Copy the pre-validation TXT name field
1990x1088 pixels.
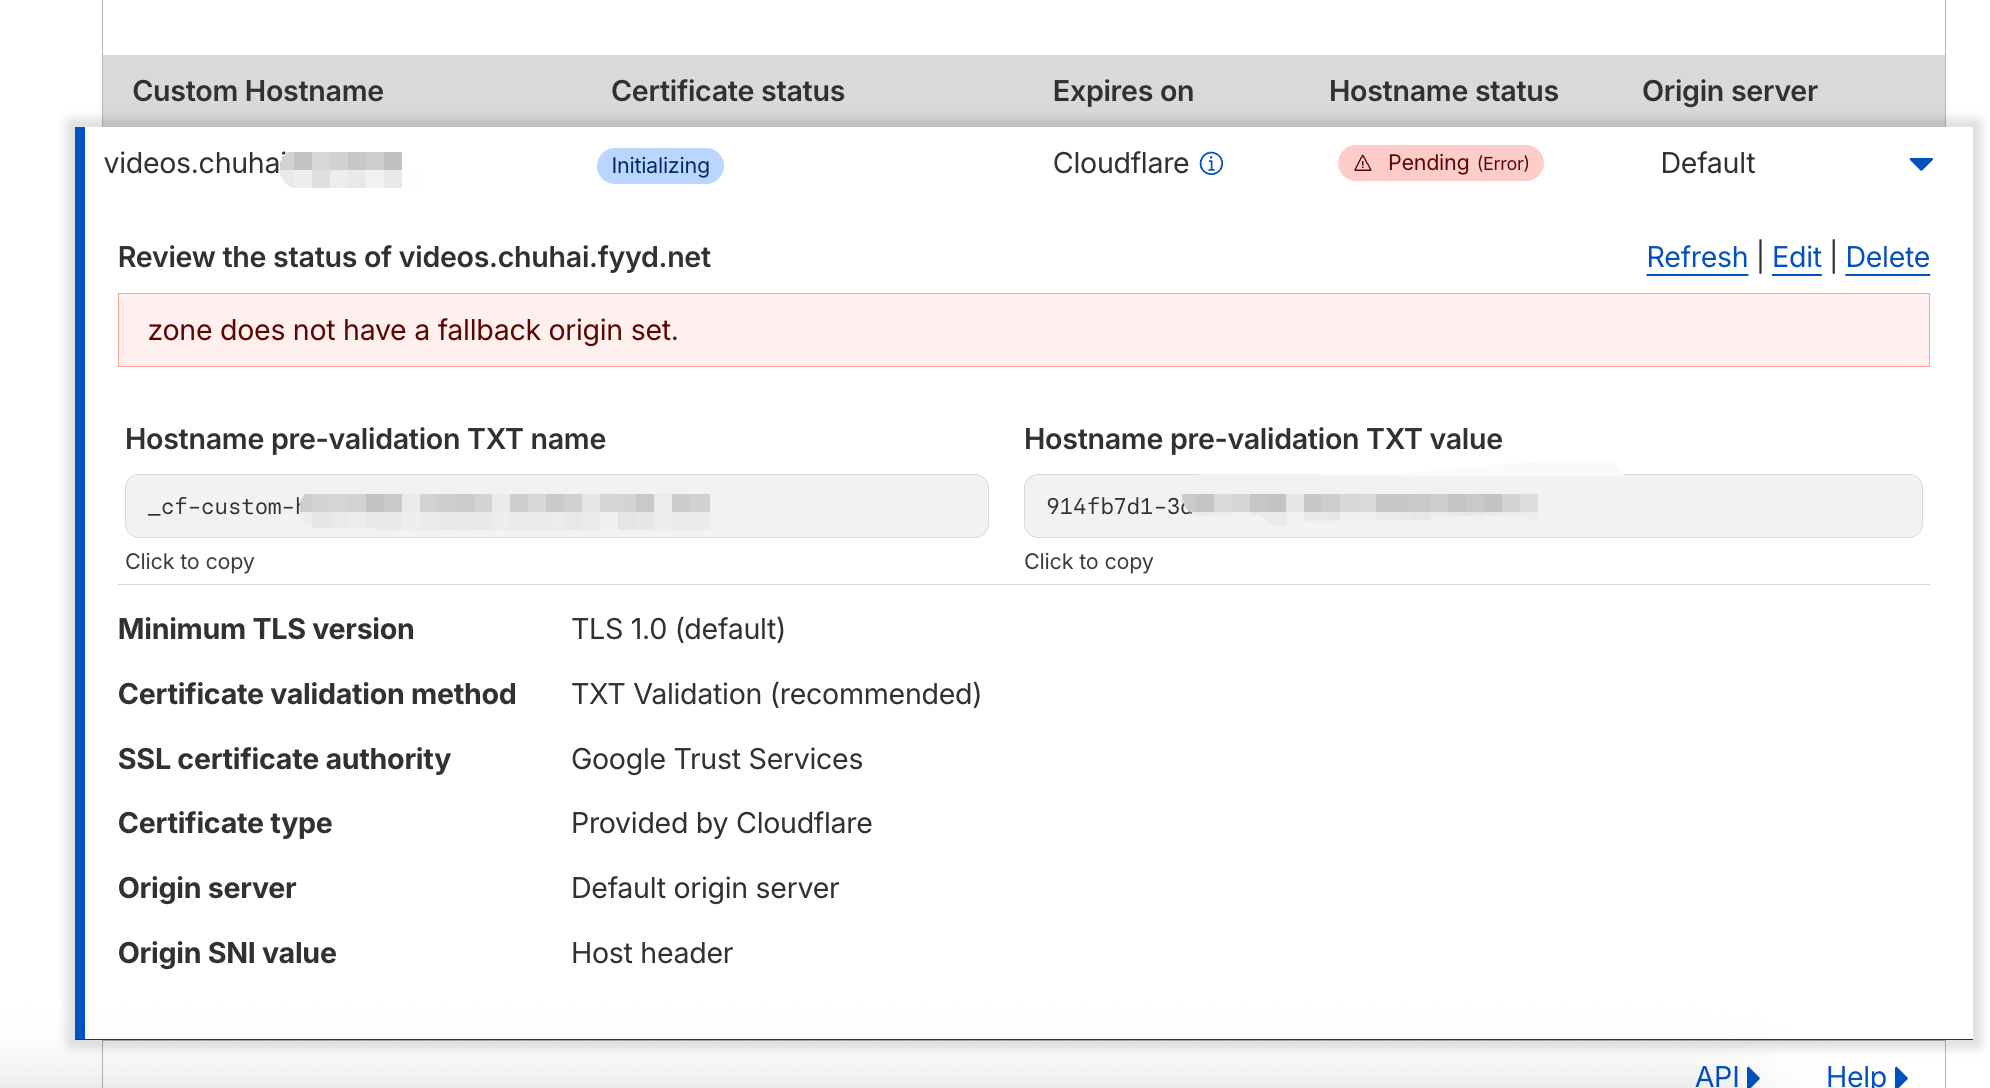pyautogui.click(x=557, y=506)
